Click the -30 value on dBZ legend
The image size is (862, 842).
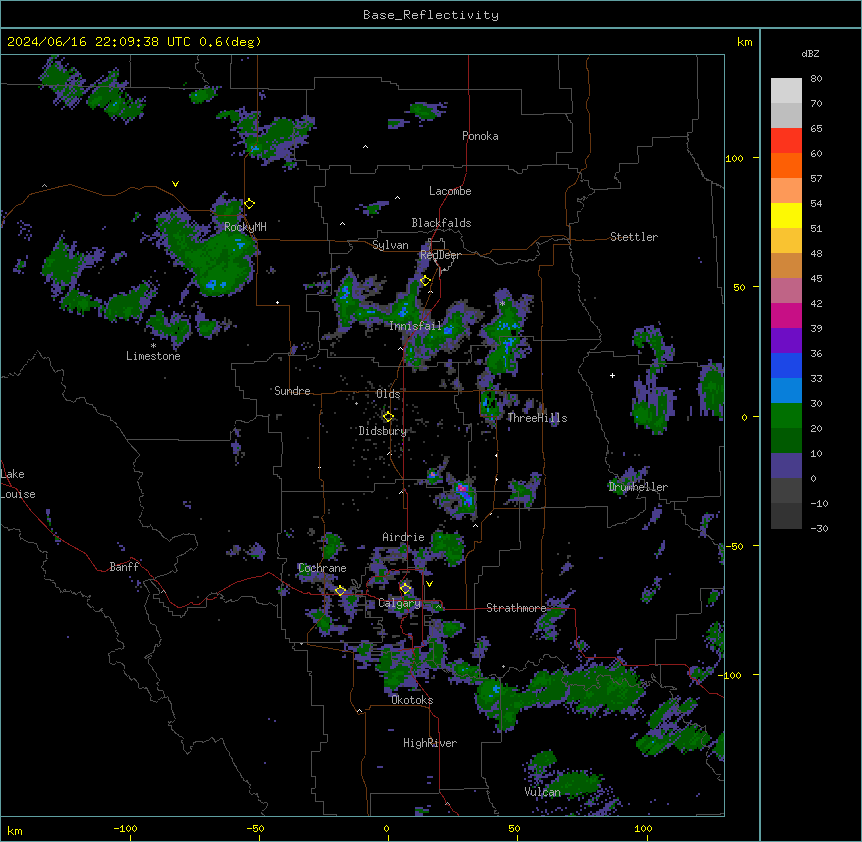819,529
